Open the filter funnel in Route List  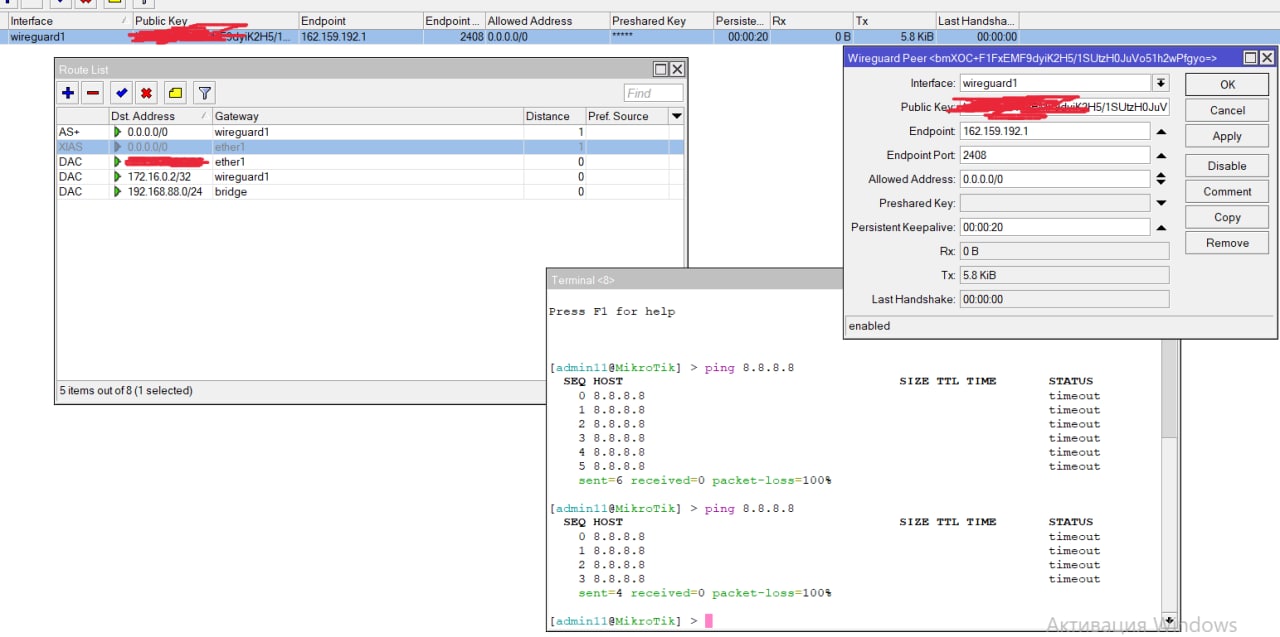(204, 93)
